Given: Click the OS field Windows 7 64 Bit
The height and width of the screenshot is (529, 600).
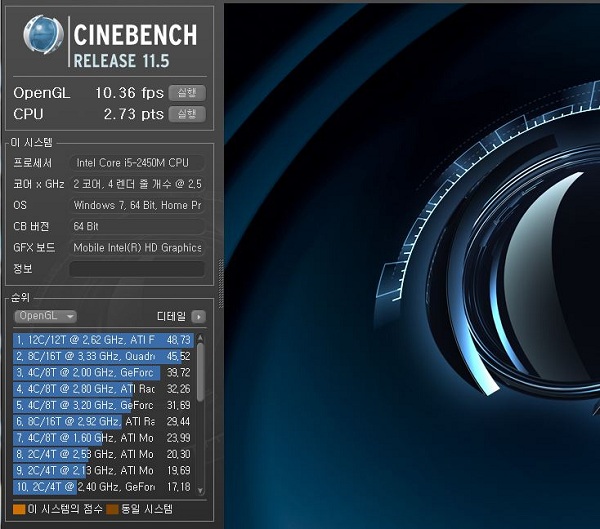Looking at the screenshot, I should pos(137,205).
